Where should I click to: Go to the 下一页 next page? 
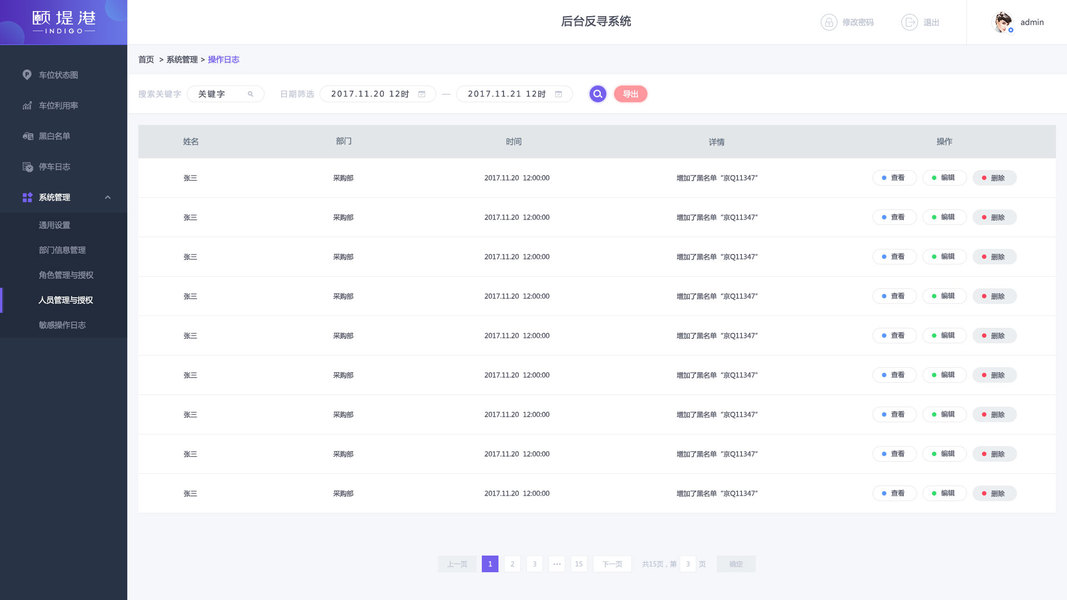[x=612, y=564]
